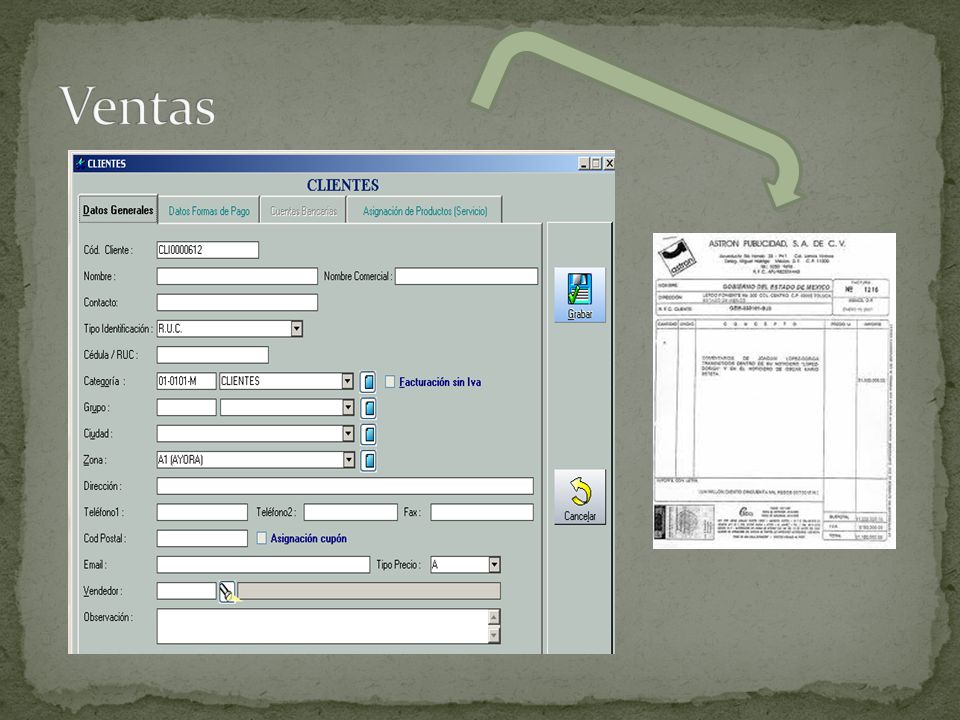The image size is (960, 720).
Task: Click the Cédula / RUC field
Action: point(212,354)
